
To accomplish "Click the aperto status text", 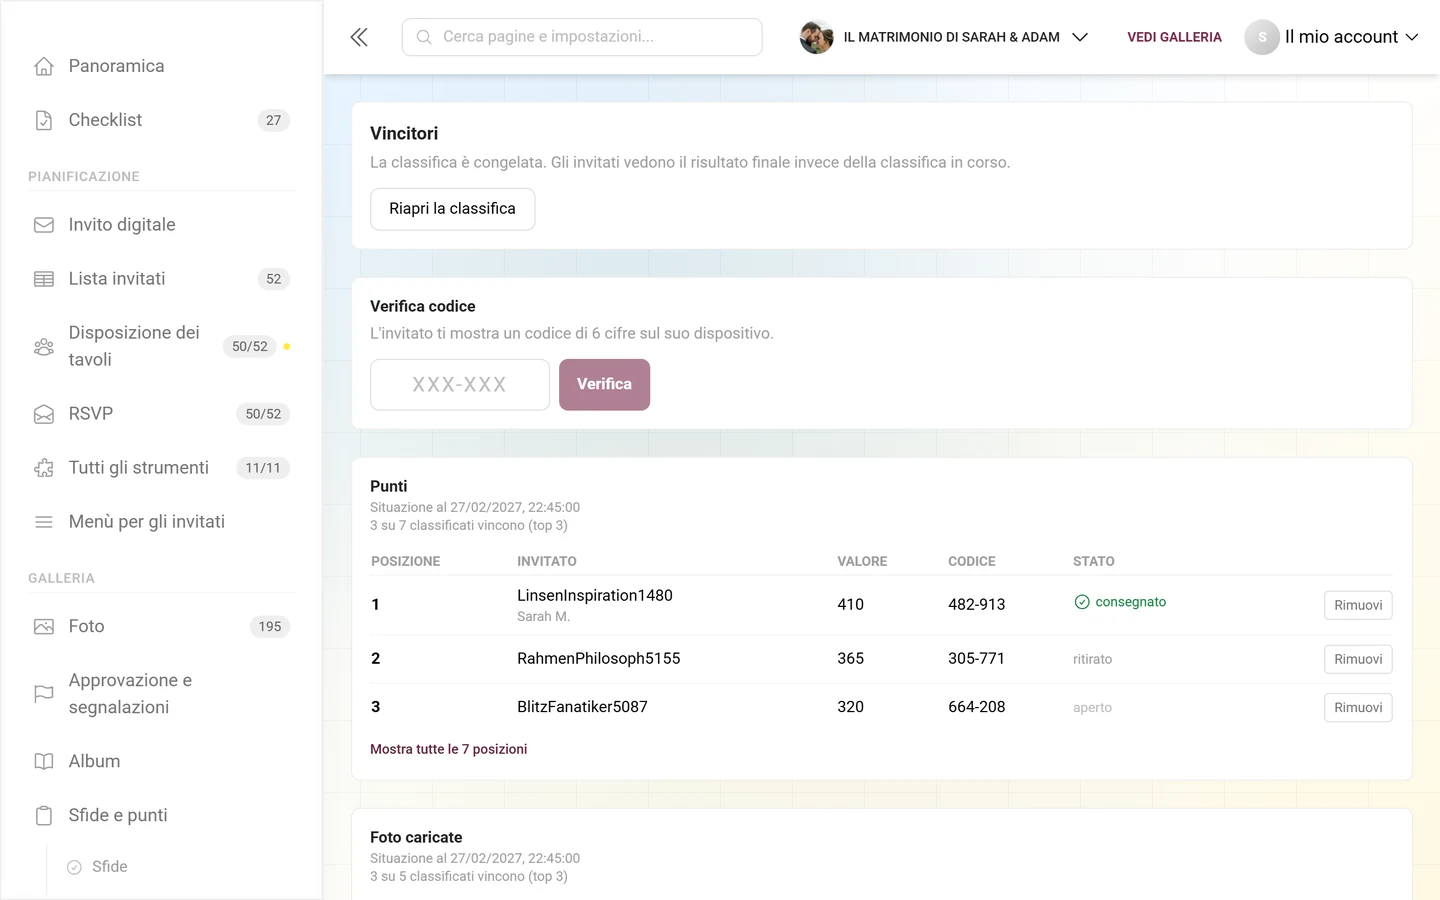I will tap(1092, 707).
